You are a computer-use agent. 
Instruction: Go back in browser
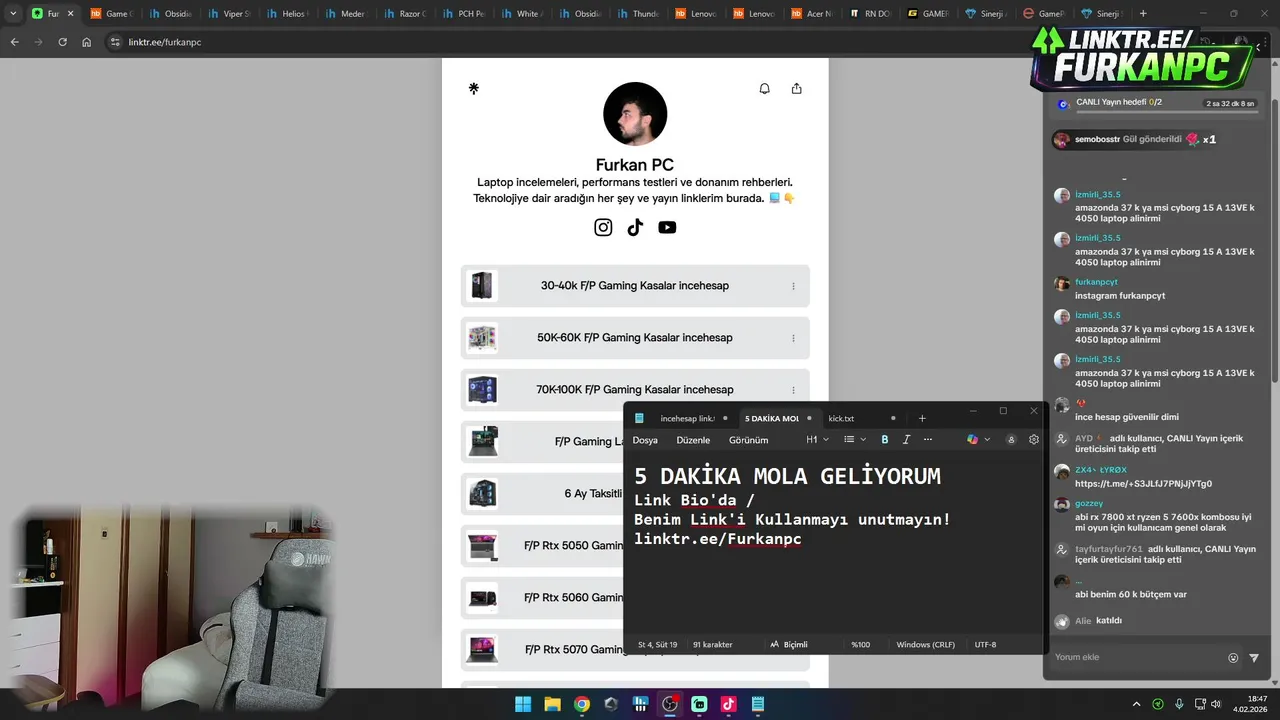tap(14, 42)
